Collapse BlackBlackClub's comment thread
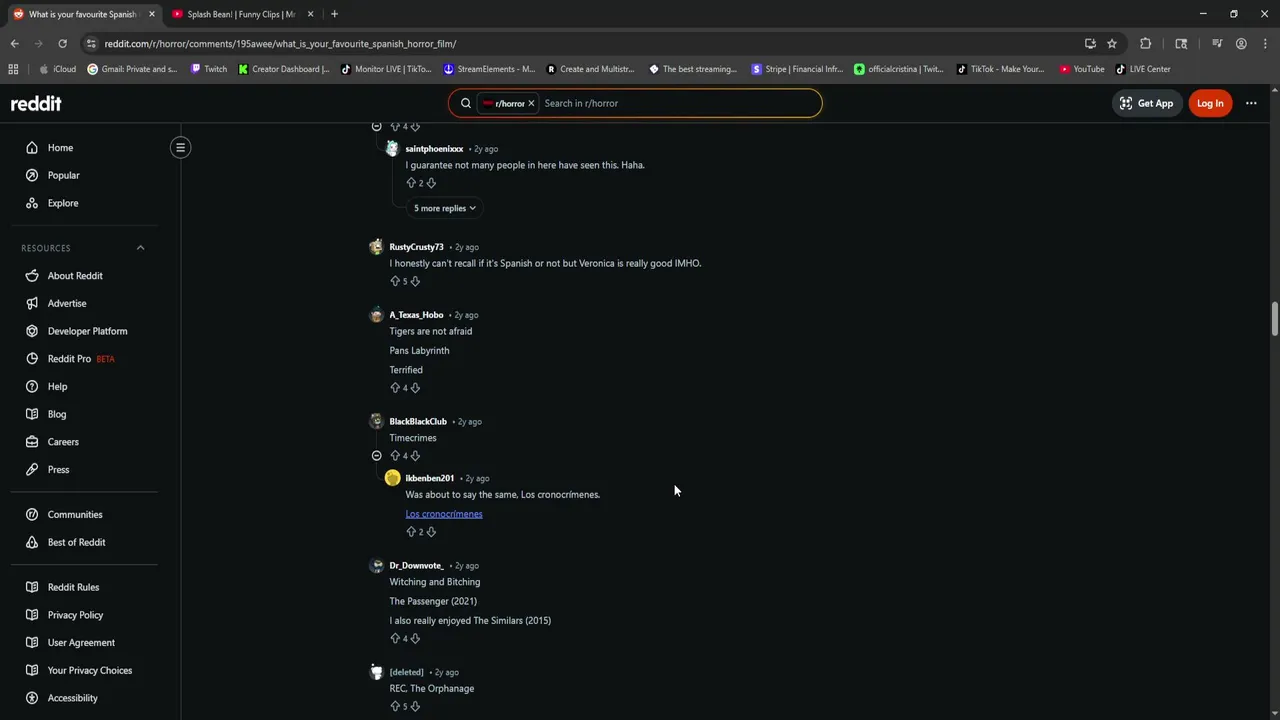The width and height of the screenshot is (1280, 720). point(377,456)
